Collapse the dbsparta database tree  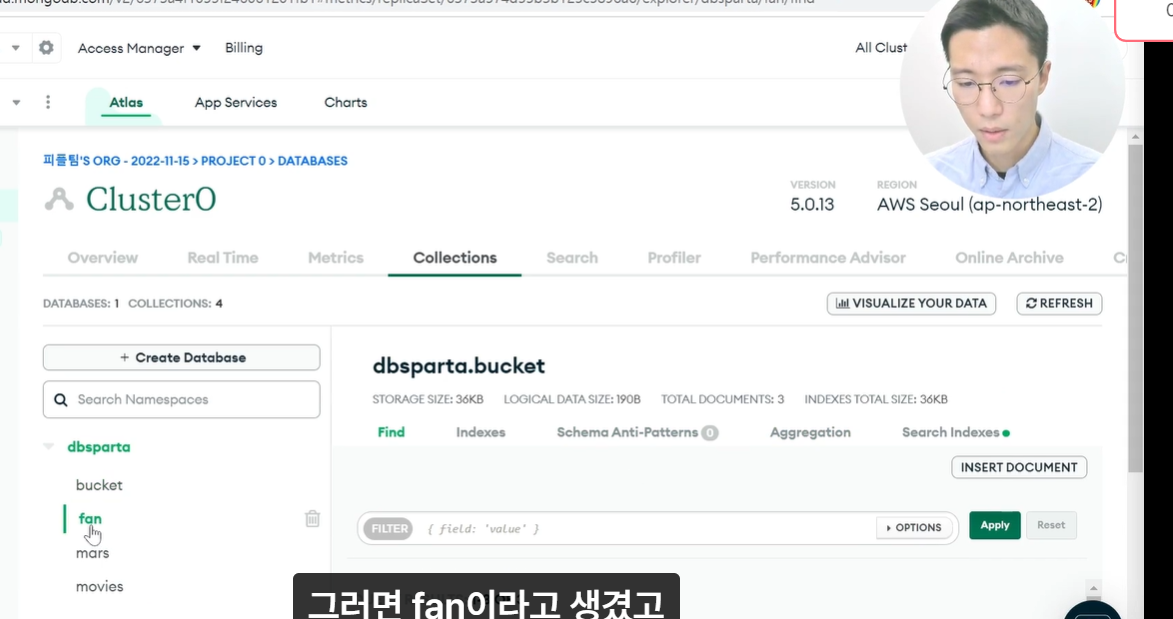click(x=49, y=447)
